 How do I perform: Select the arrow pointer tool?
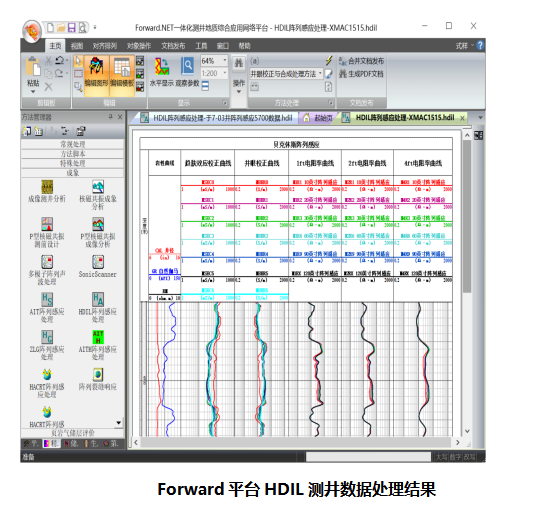tap(78, 61)
